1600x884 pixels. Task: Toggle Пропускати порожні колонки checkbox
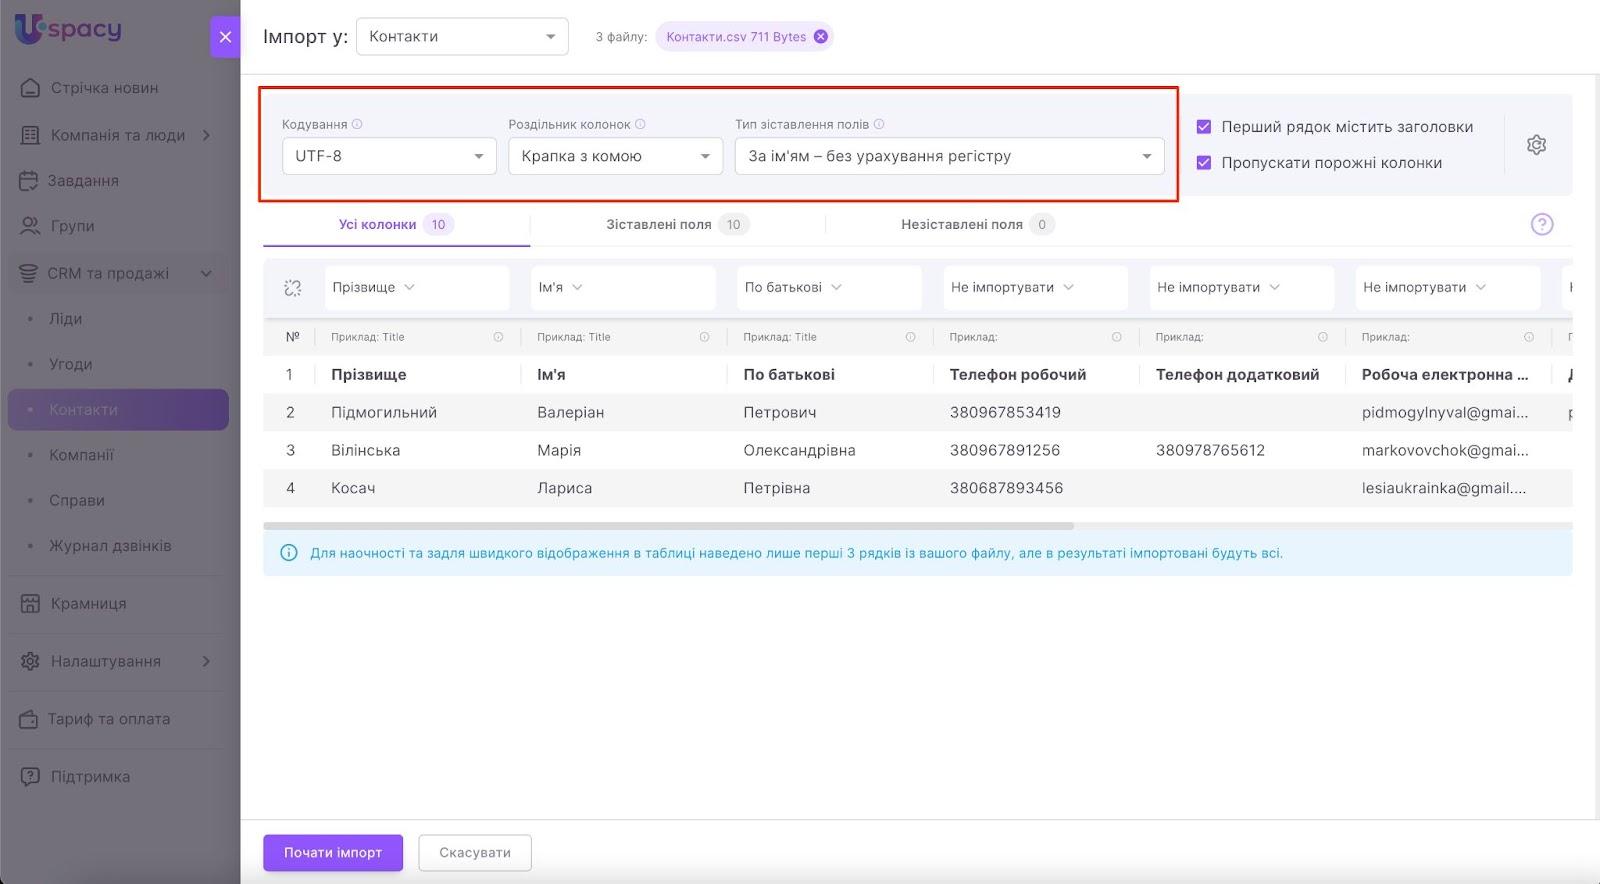[1204, 163]
